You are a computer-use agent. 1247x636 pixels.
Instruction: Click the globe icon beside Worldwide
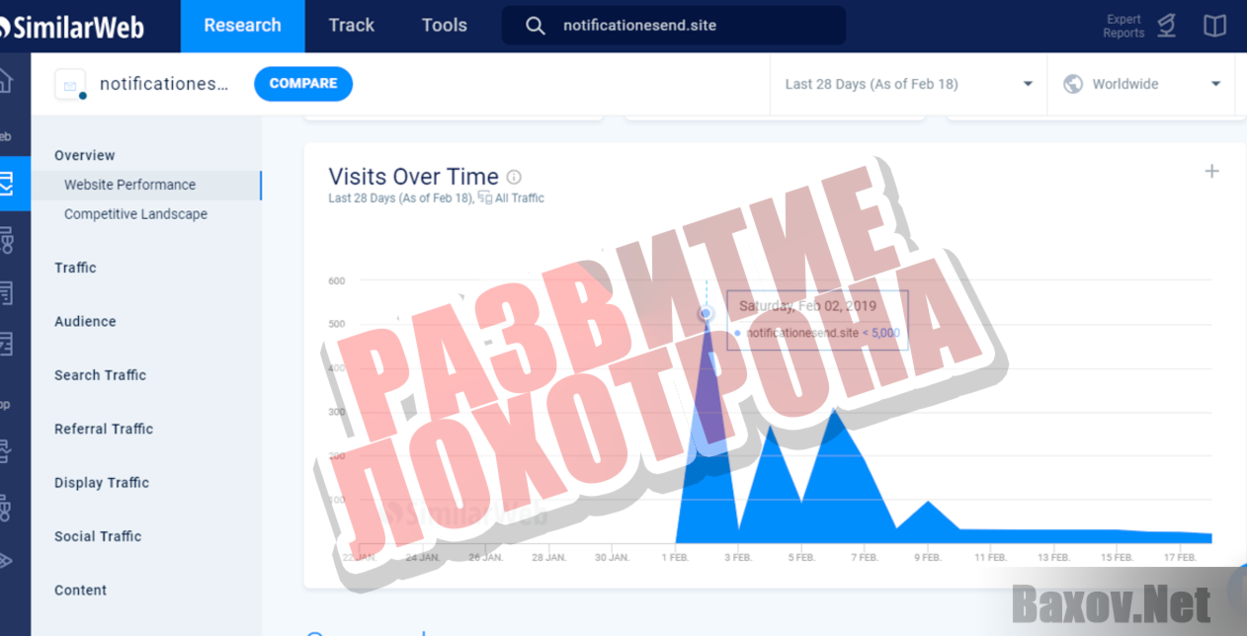click(1073, 84)
